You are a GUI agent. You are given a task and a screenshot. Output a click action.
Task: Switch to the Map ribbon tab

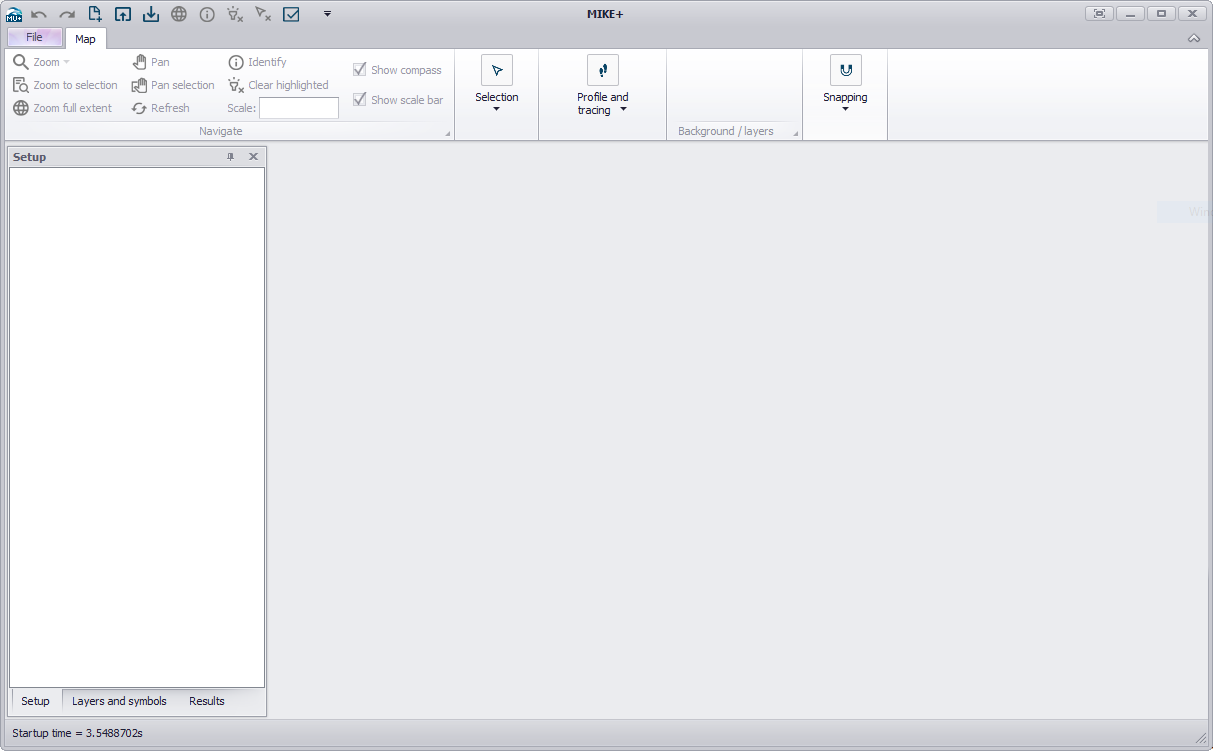tap(85, 39)
